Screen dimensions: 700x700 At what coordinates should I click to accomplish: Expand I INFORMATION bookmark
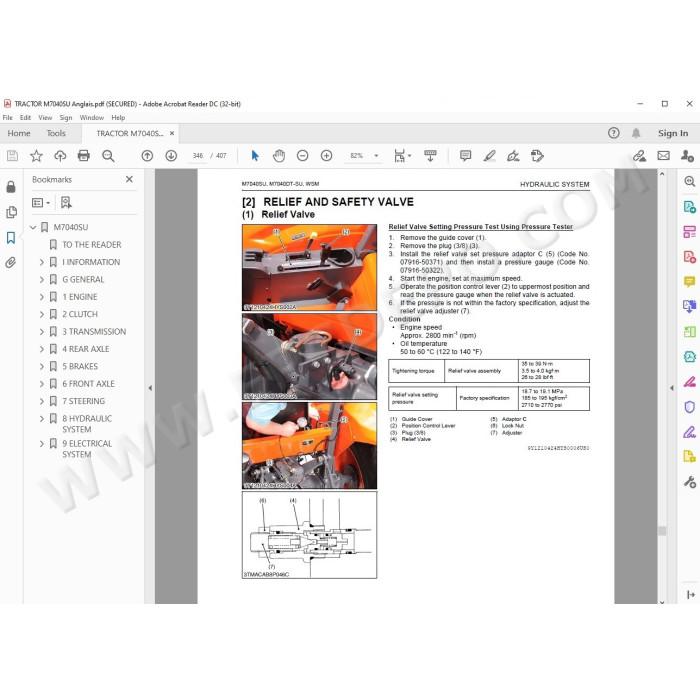(42, 262)
